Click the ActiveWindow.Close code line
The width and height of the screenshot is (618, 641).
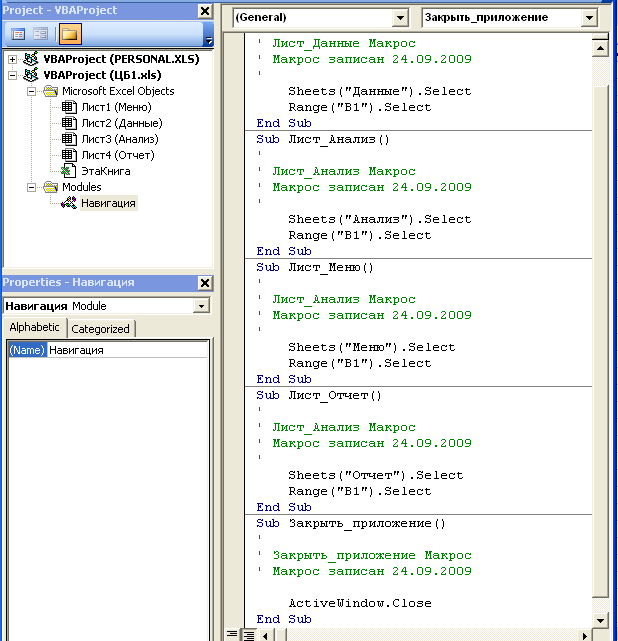click(360, 603)
